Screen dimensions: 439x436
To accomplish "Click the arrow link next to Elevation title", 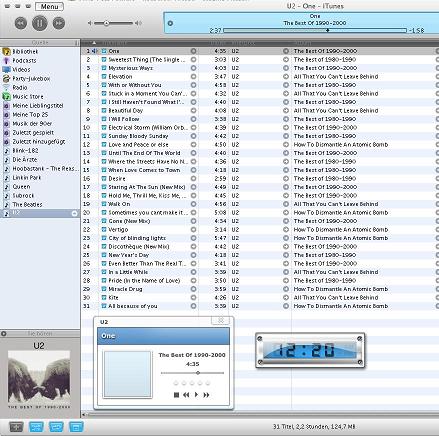I will [193, 77].
